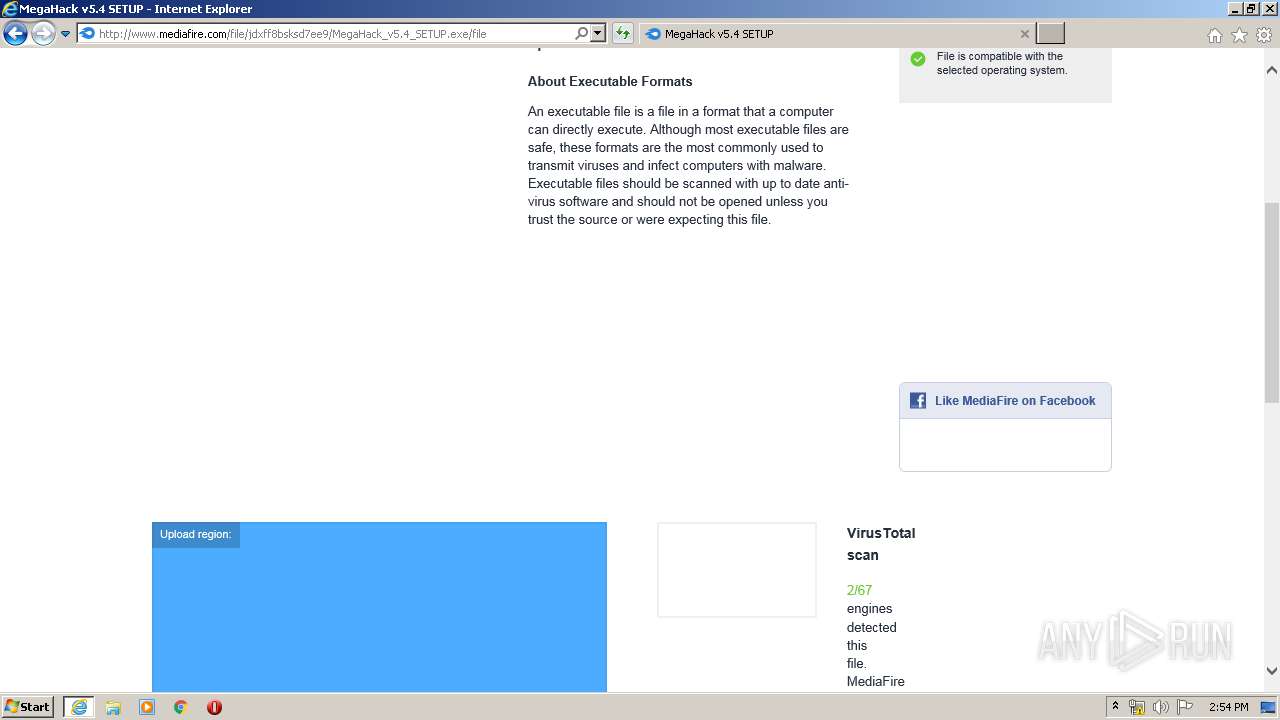Restore down the Internet Explorer window
The width and height of the screenshot is (1280, 720).
pos(1251,9)
